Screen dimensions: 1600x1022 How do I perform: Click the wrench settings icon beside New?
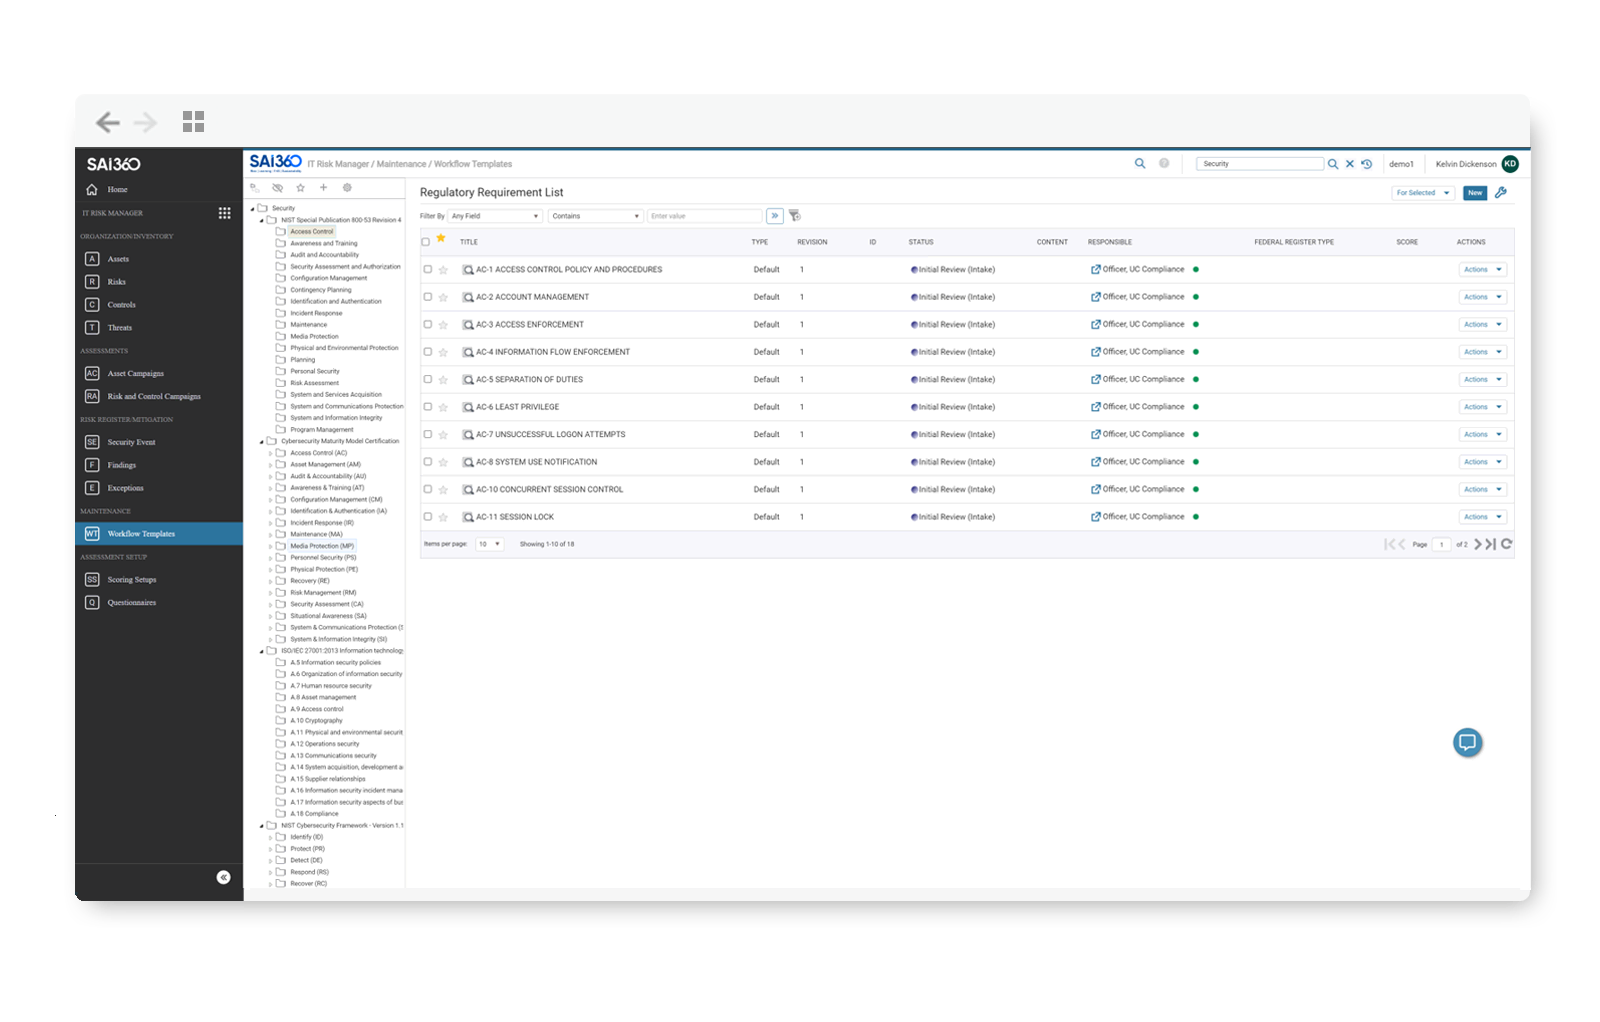[1500, 193]
